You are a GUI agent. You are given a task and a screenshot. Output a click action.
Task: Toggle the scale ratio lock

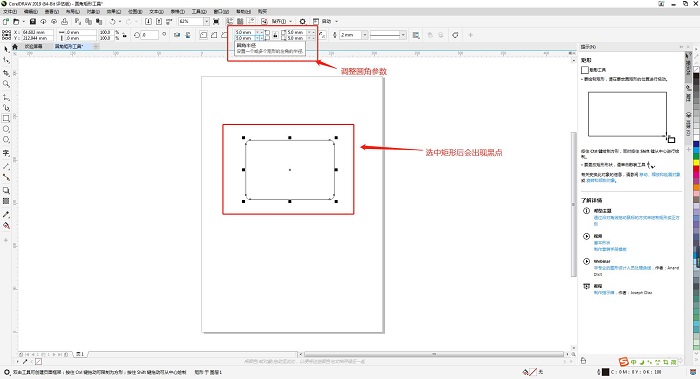(125, 35)
